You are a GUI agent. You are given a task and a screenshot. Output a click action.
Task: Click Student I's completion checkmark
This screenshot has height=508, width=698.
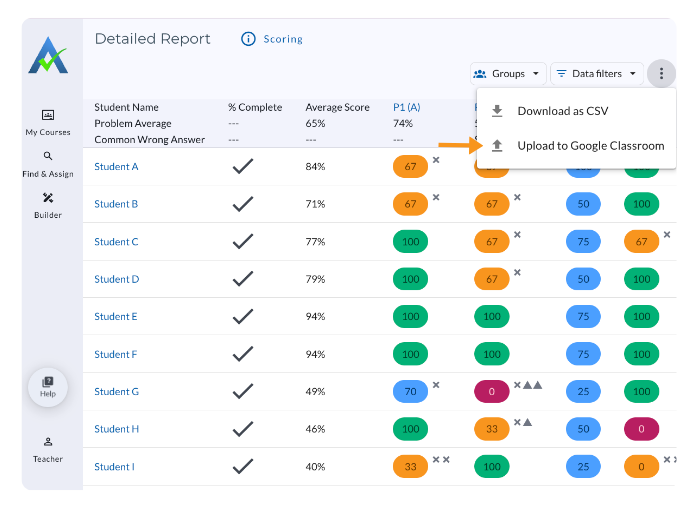pyautogui.click(x=242, y=467)
